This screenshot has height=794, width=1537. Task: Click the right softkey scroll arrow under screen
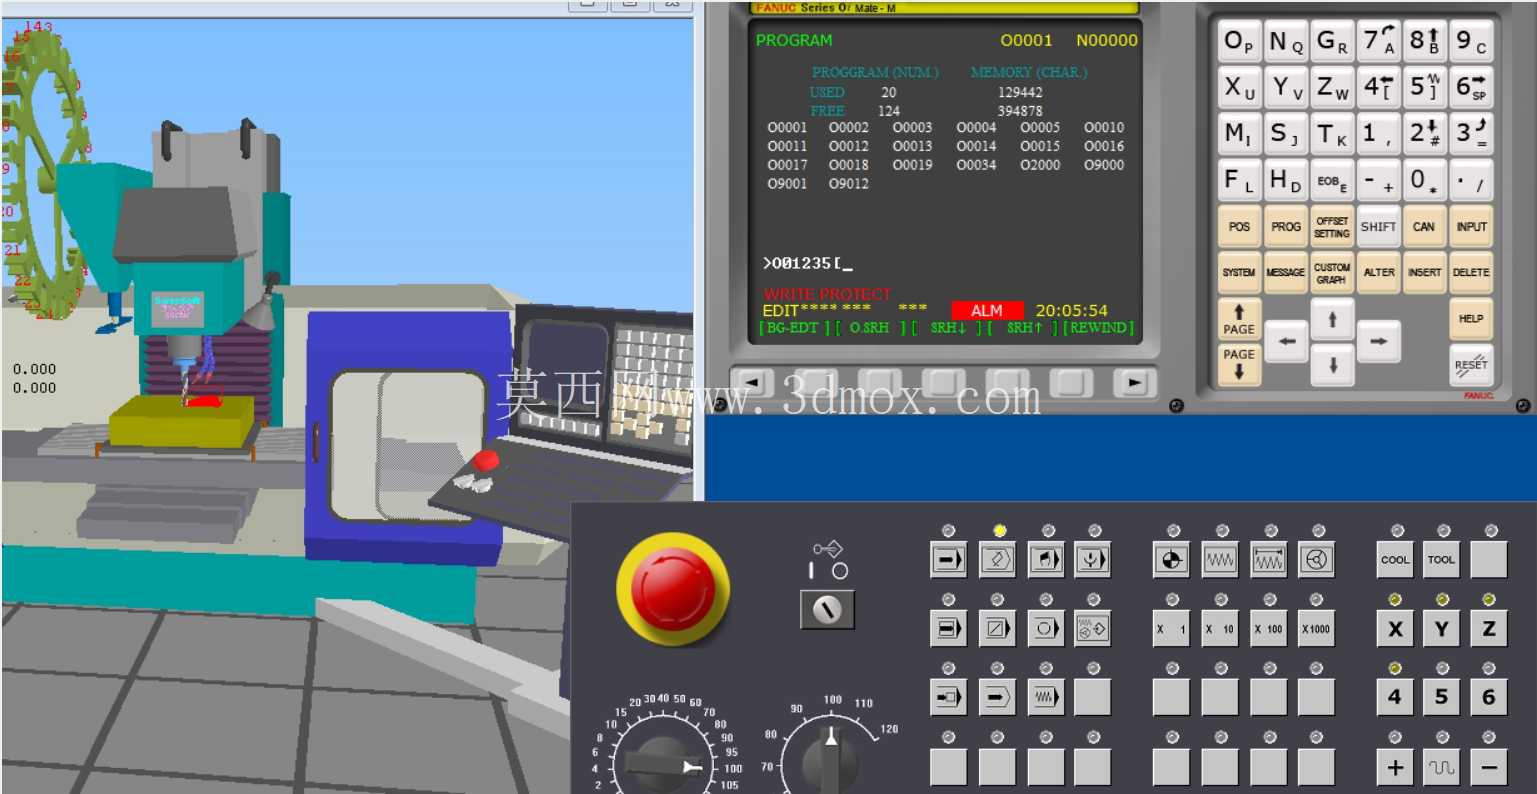pyautogui.click(x=1134, y=382)
